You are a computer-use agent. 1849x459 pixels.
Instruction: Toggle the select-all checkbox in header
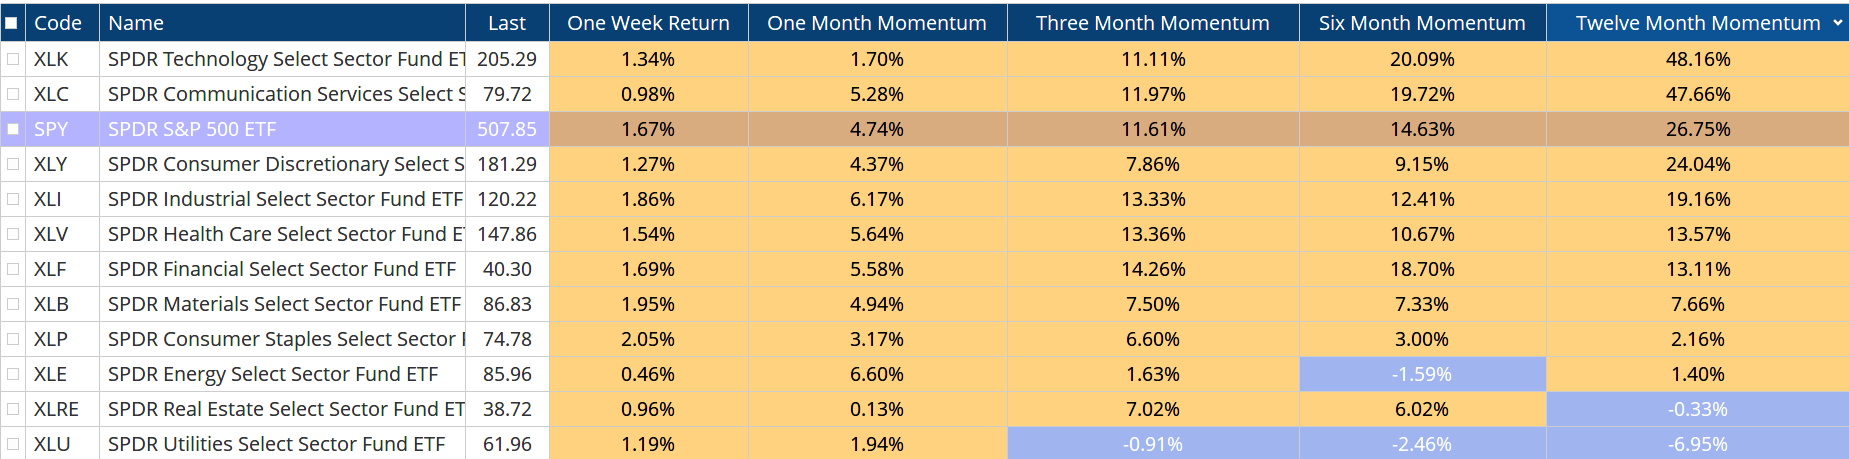pyautogui.click(x=11, y=23)
